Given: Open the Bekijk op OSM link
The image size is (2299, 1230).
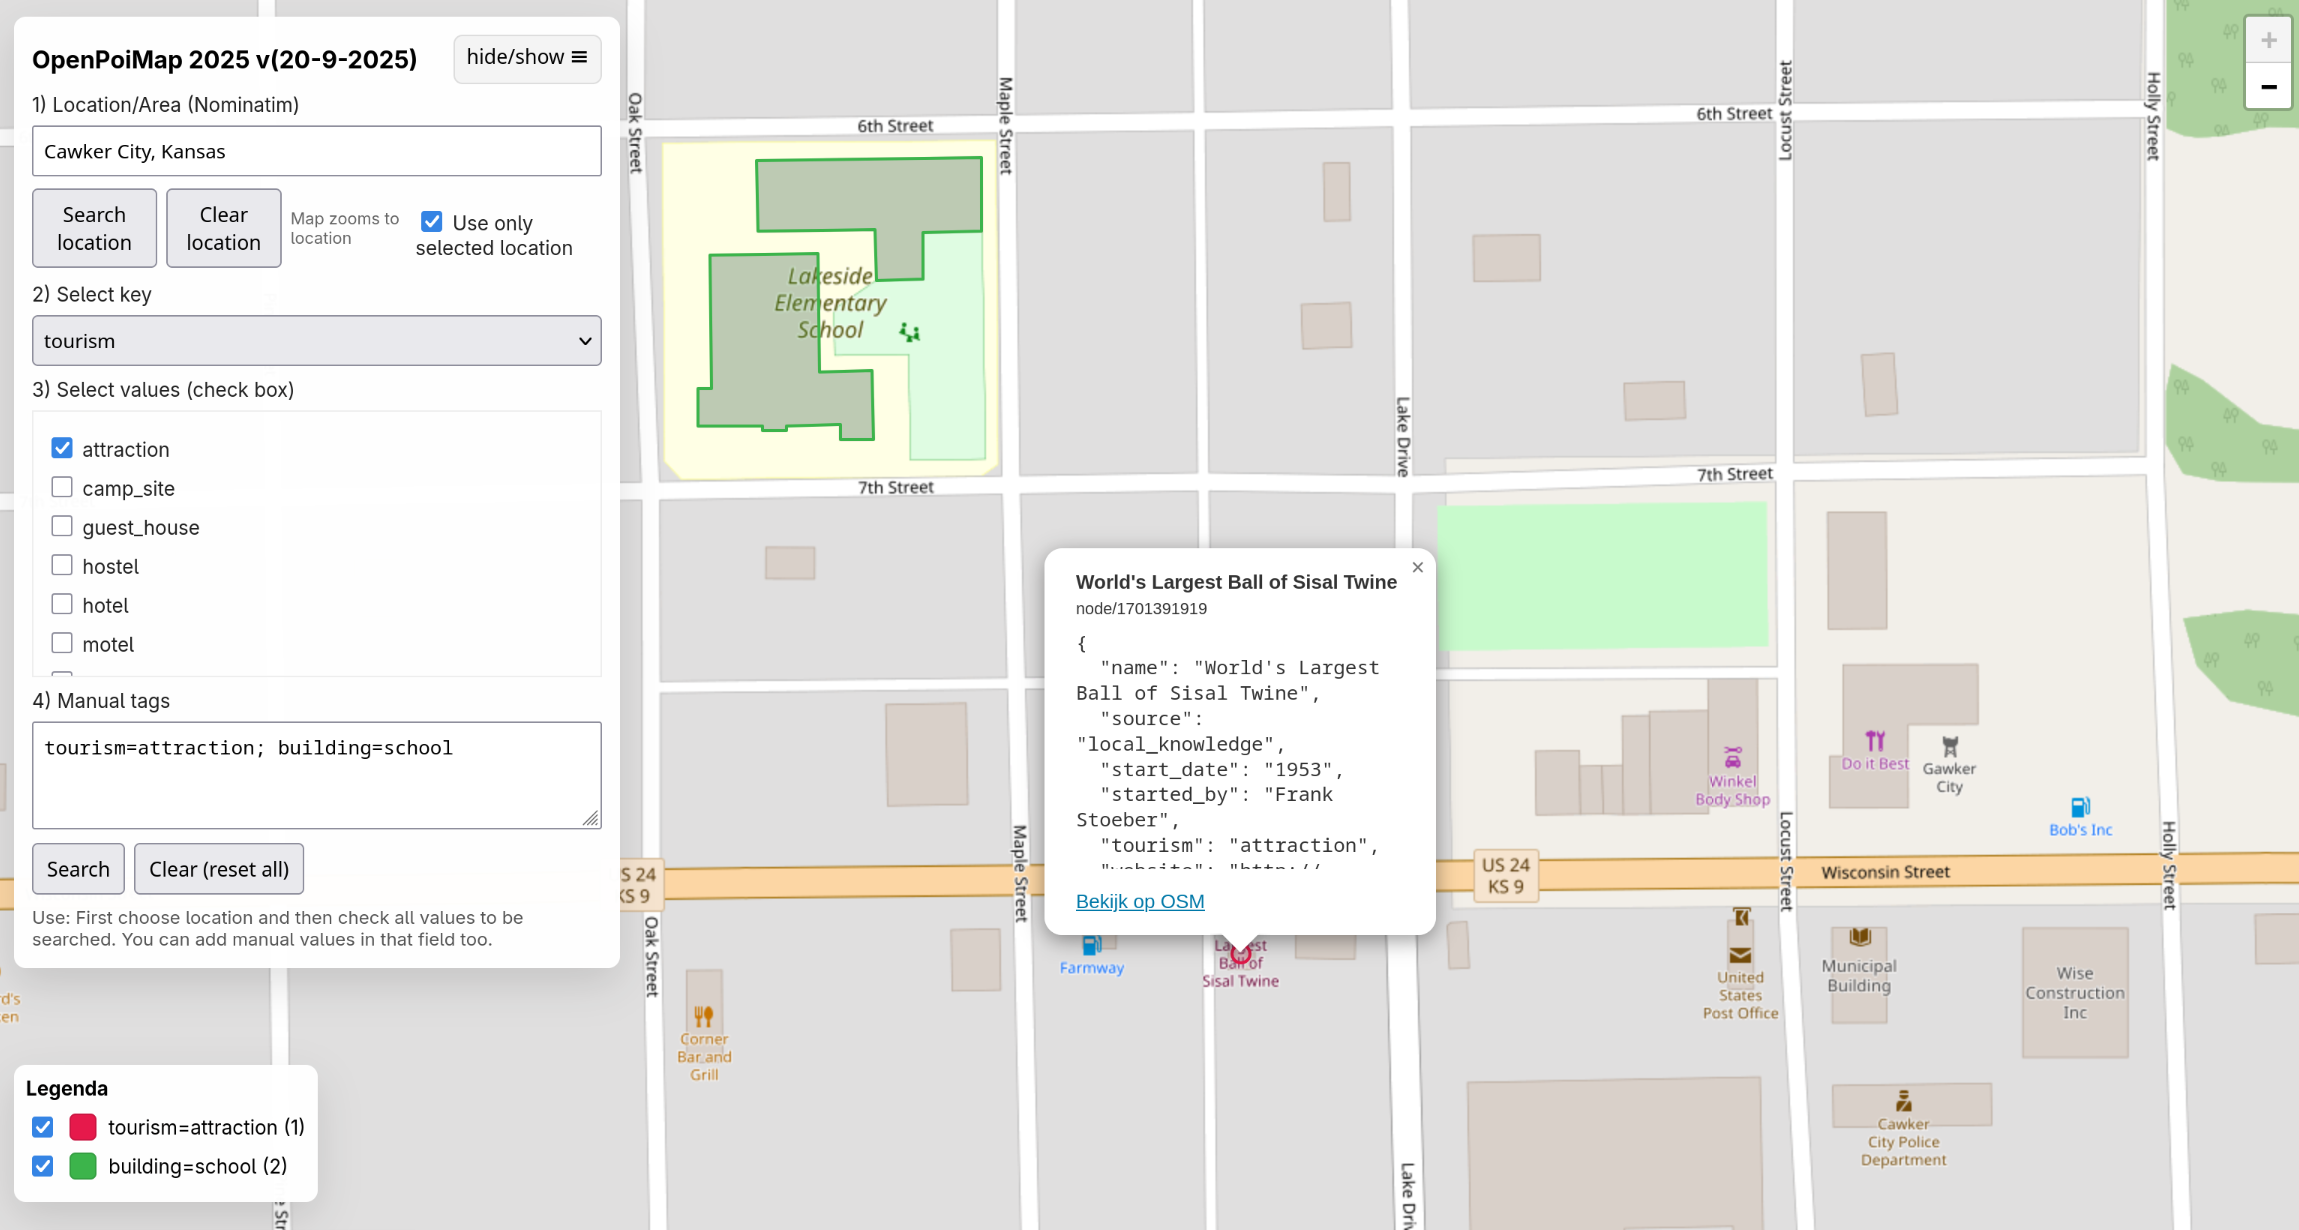Looking at the screenshot, I should click(1139, 901).
